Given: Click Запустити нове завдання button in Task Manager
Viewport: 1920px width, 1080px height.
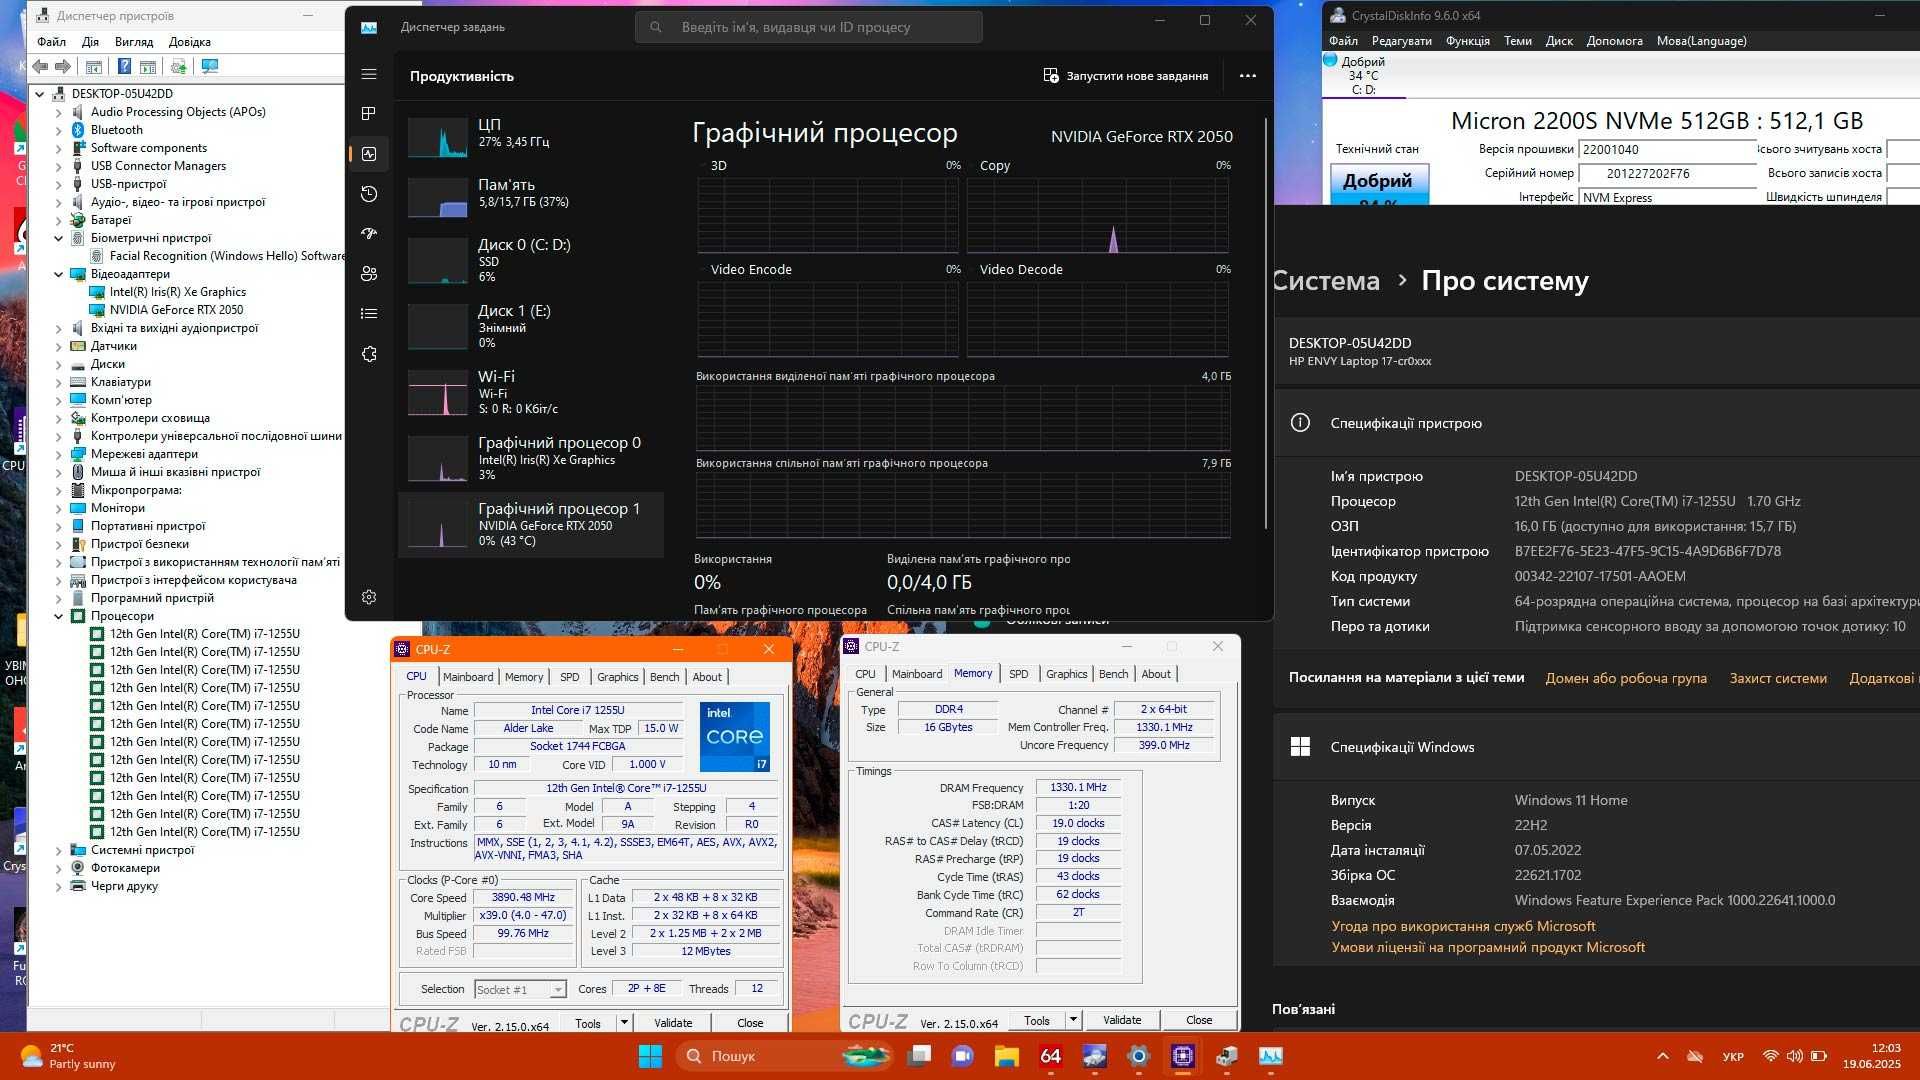Looking at the screenshot, I should [x=1126, y=76].
